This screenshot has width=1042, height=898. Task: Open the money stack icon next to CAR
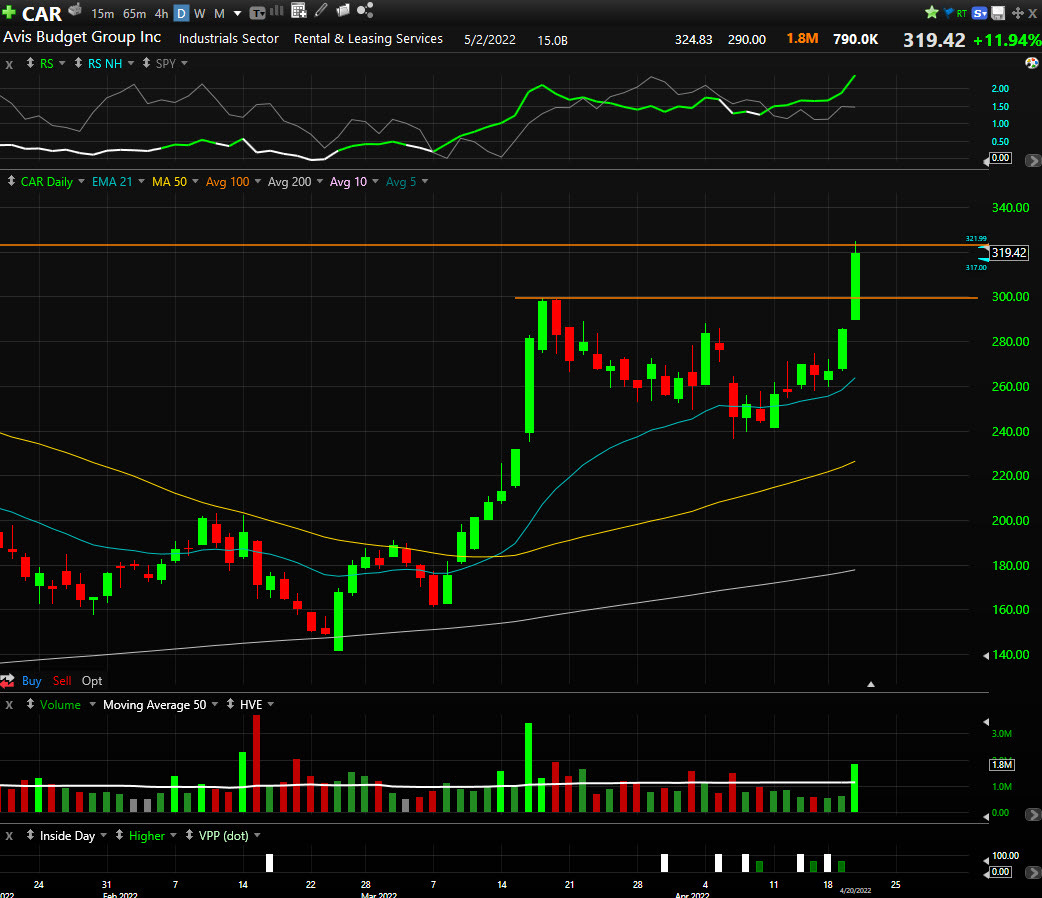pos(75,9)
